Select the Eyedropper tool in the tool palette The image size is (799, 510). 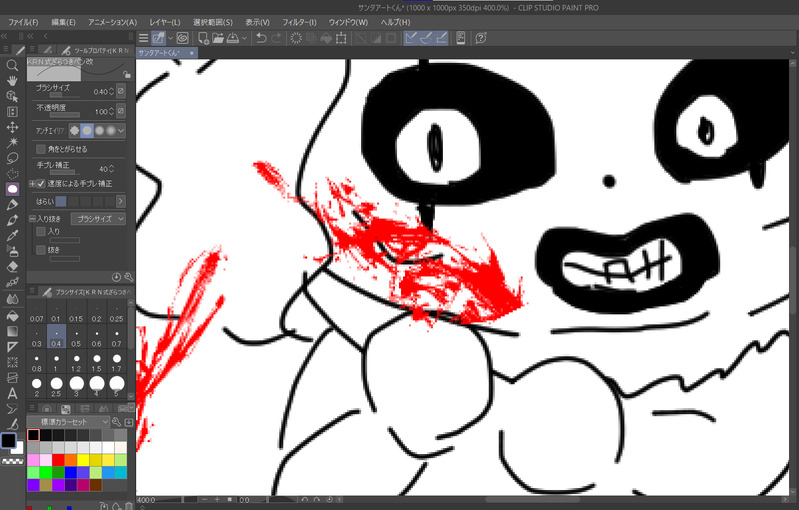coord(12,235)
